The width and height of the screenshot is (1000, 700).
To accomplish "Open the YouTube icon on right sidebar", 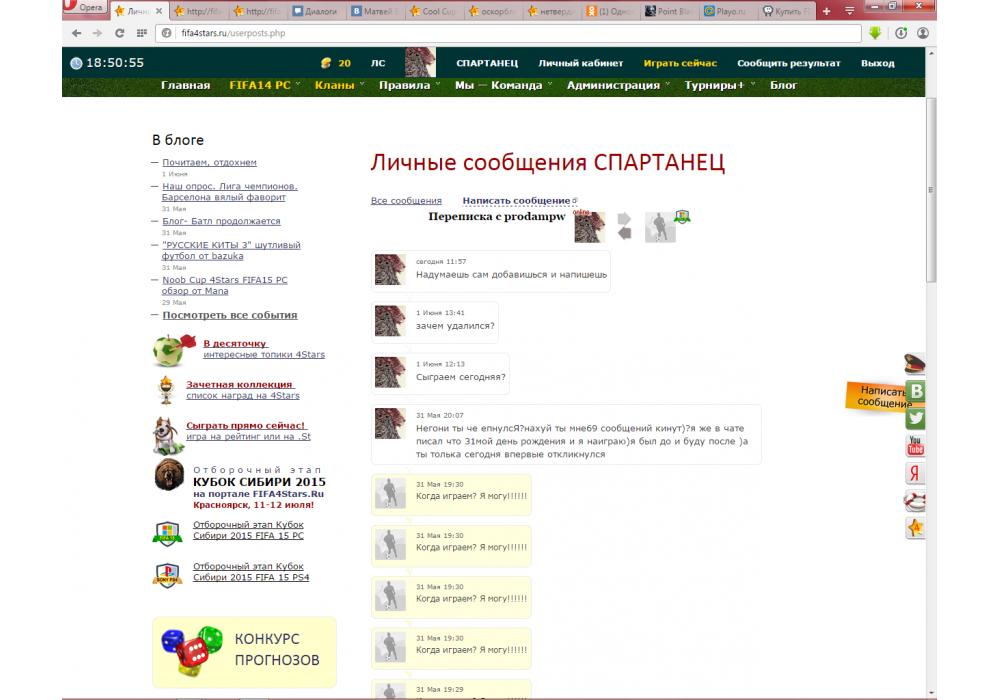I will pos(915,446).
